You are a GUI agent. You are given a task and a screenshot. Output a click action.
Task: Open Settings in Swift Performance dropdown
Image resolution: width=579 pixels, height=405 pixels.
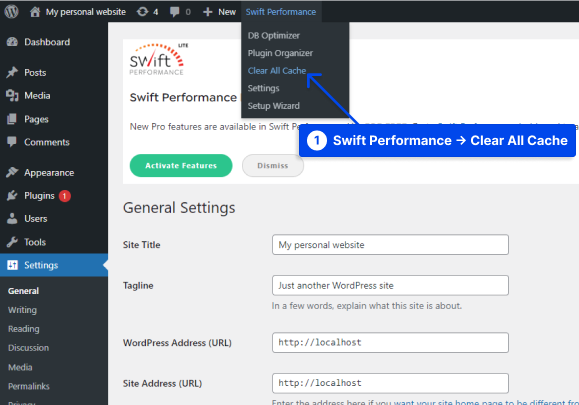(x=264, y=88)
